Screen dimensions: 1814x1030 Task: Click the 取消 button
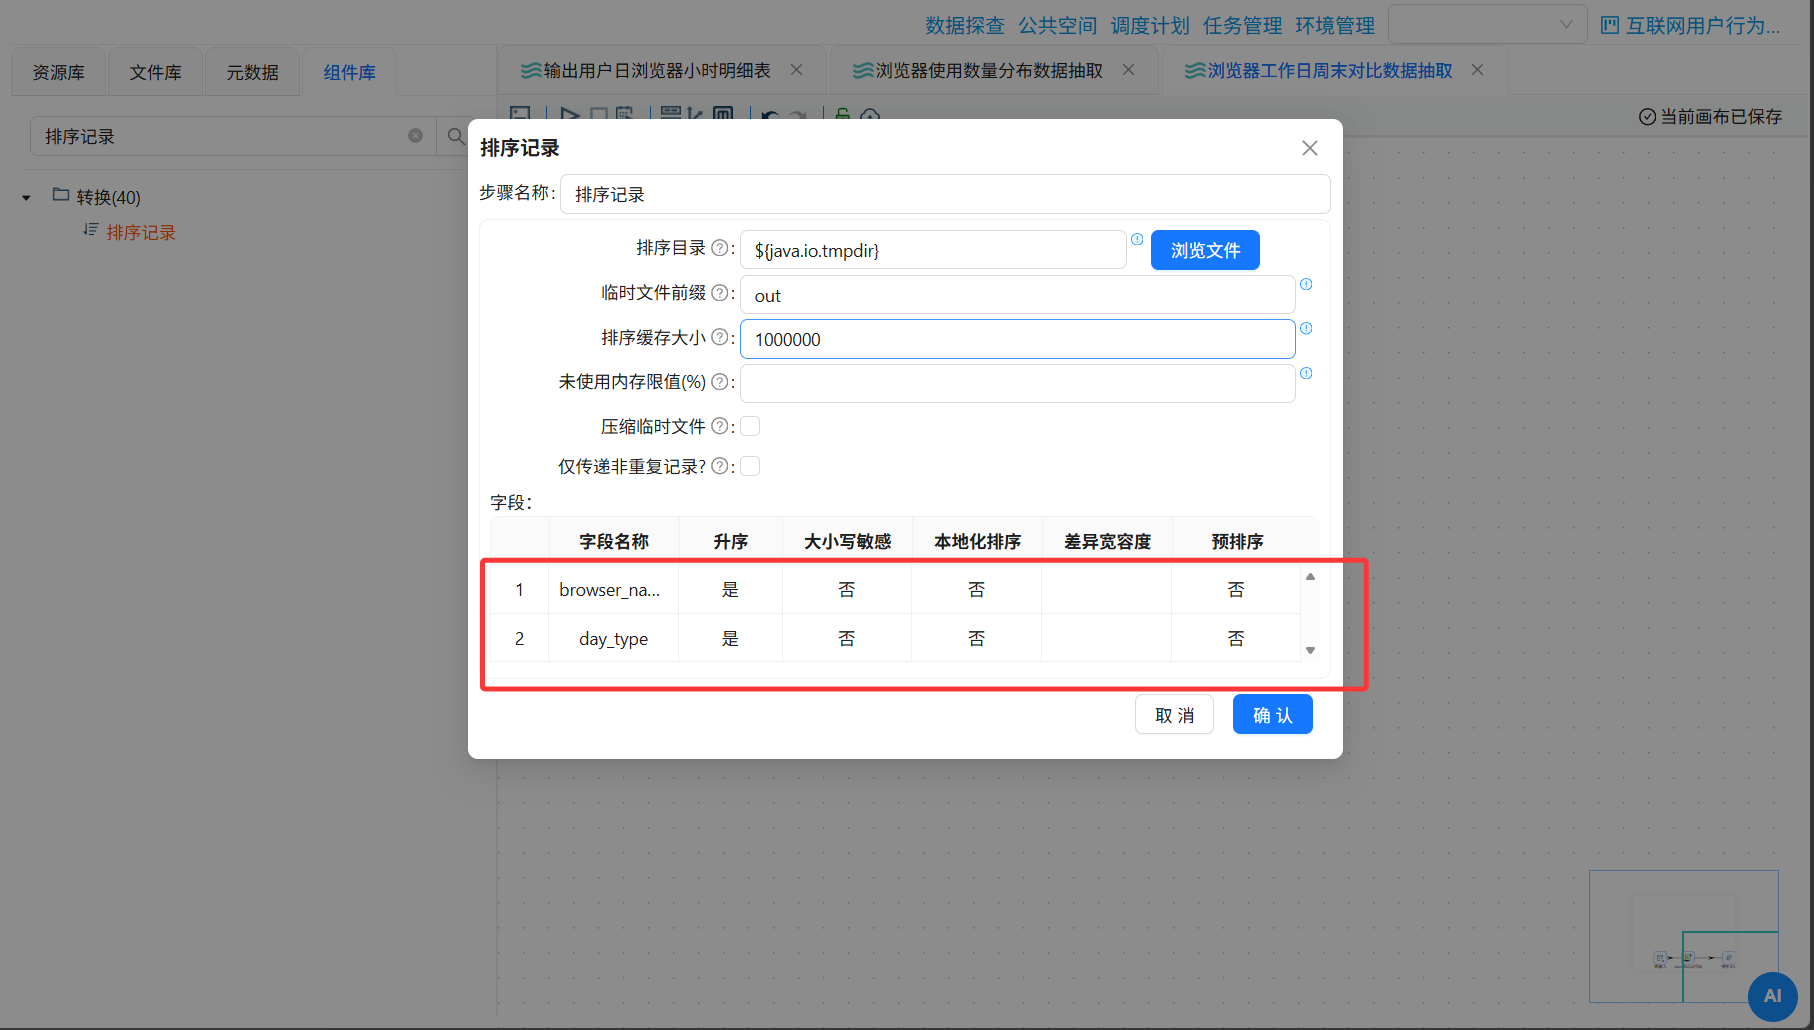tap(1174, 715)
